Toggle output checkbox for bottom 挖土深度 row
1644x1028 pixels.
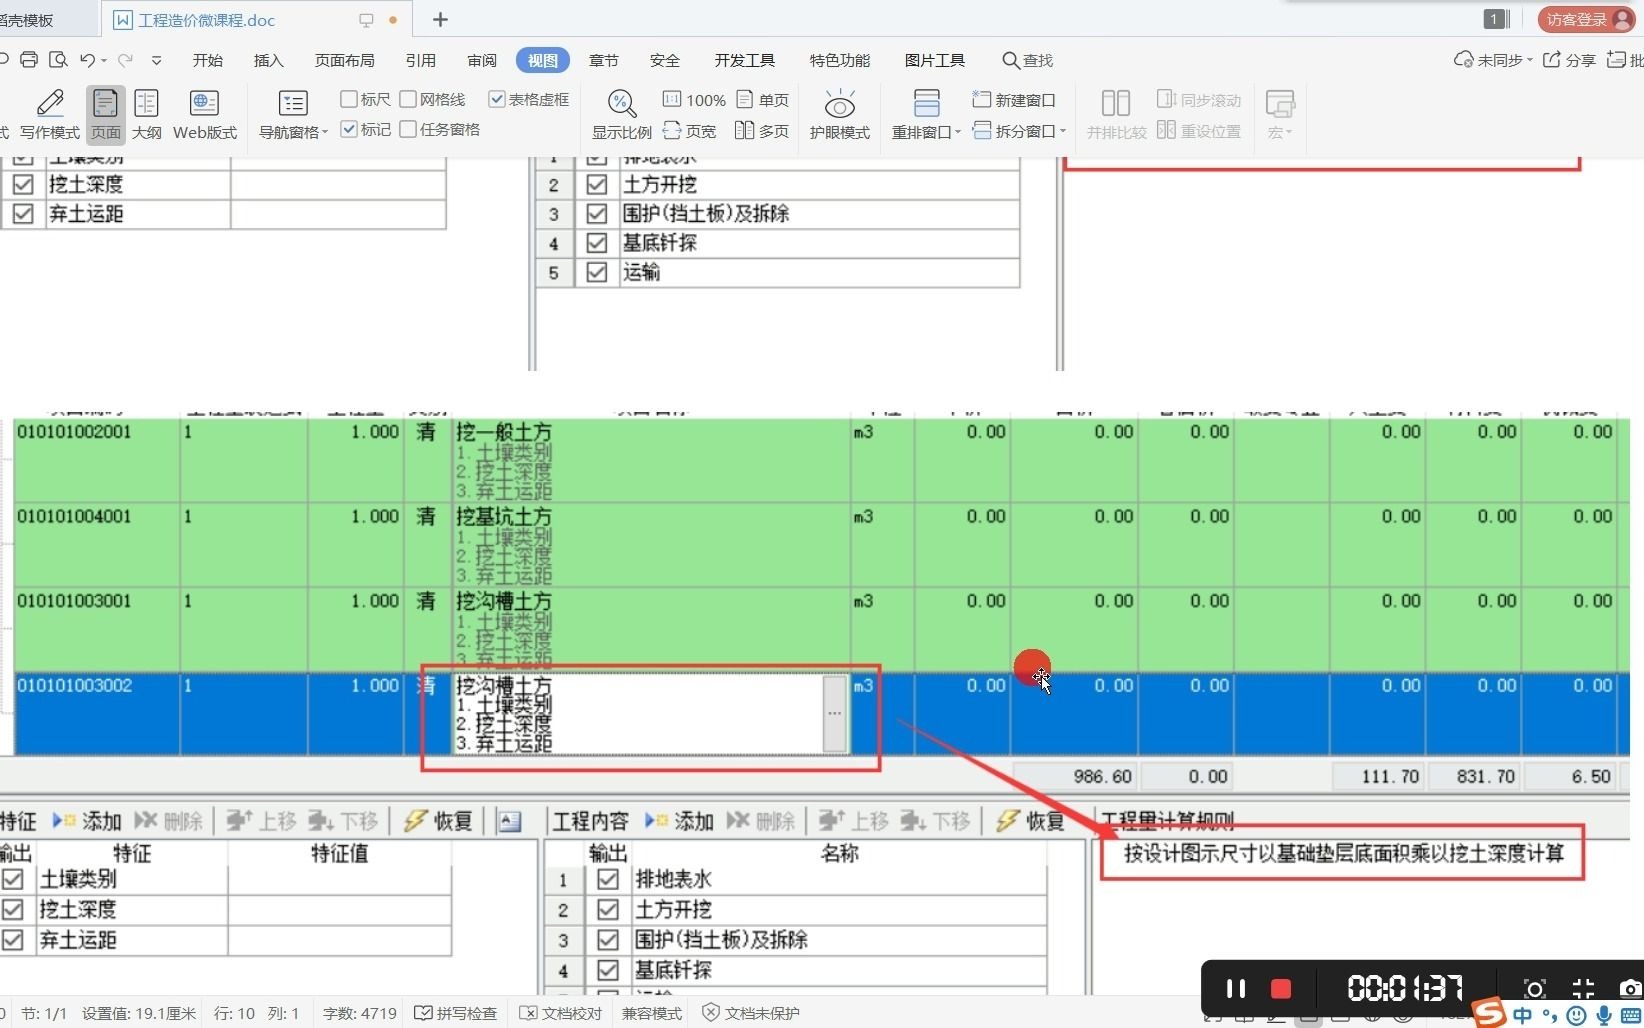[x=13, y=909]
